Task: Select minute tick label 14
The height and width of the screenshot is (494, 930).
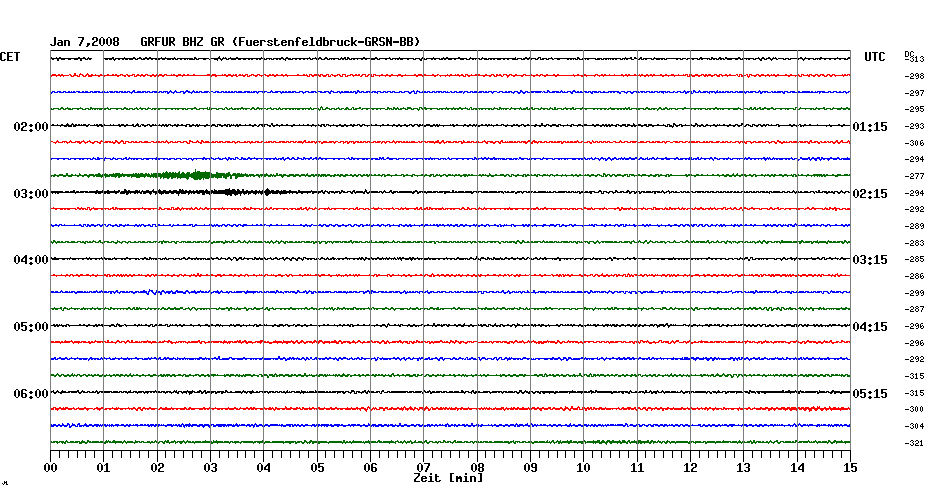Action: (797, 468)
